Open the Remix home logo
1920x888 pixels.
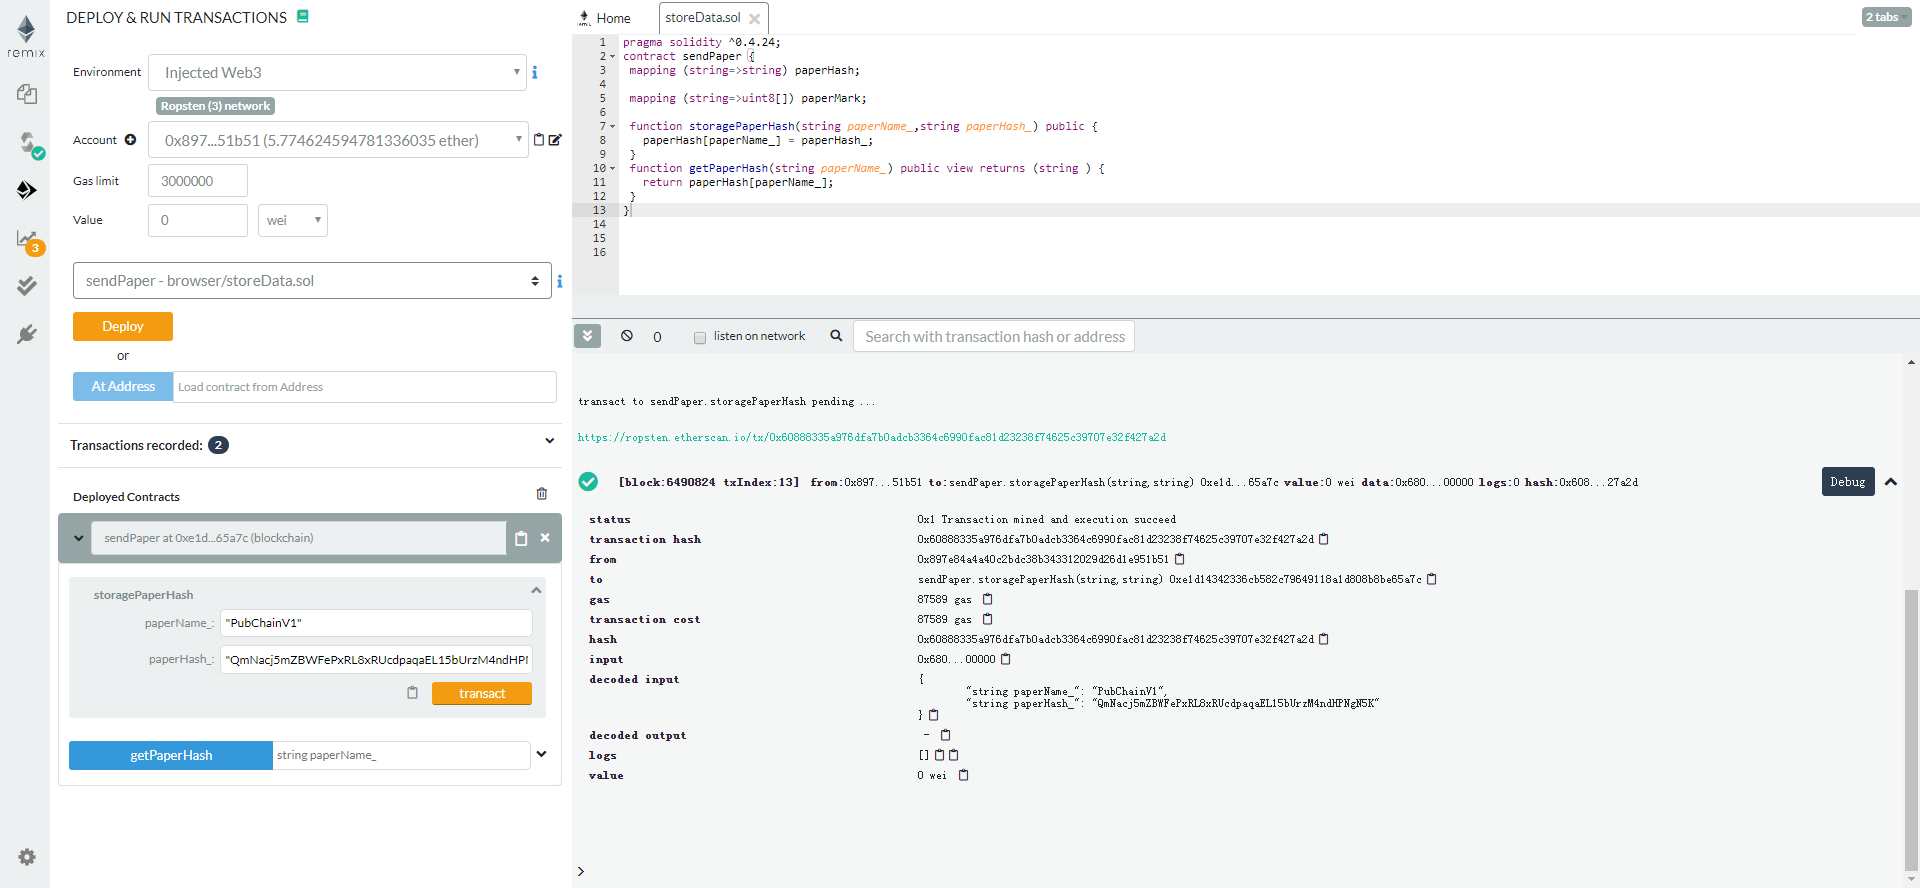pos(26,36)
